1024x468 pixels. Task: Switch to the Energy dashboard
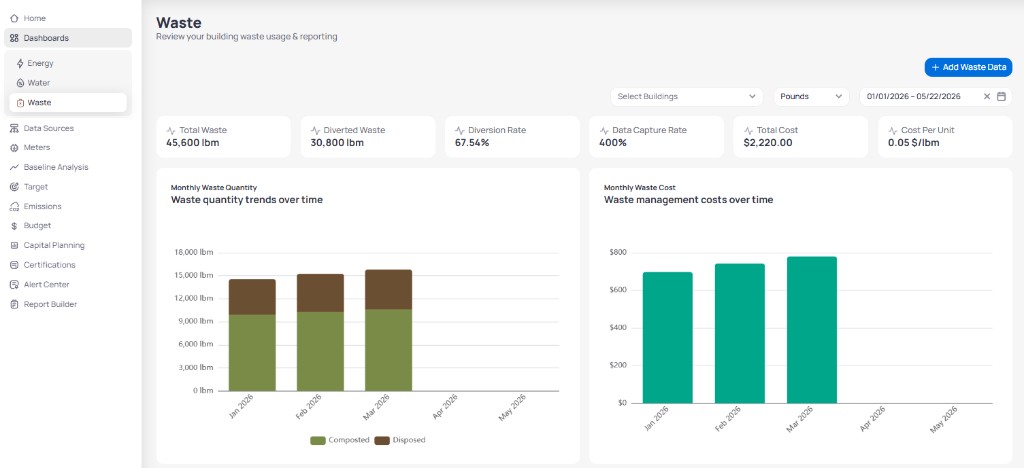coord(68,63)
